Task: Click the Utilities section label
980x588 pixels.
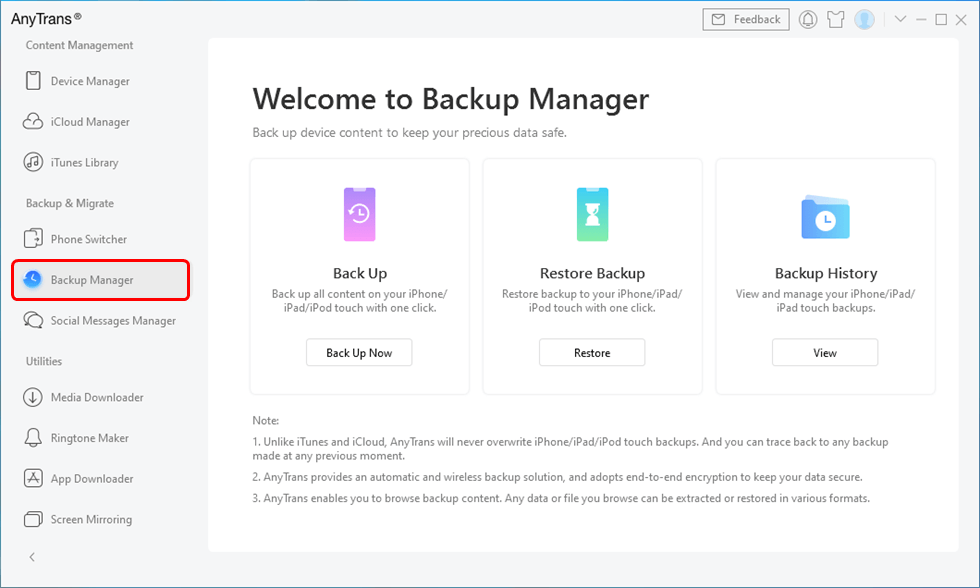Action: coord(44,361)
